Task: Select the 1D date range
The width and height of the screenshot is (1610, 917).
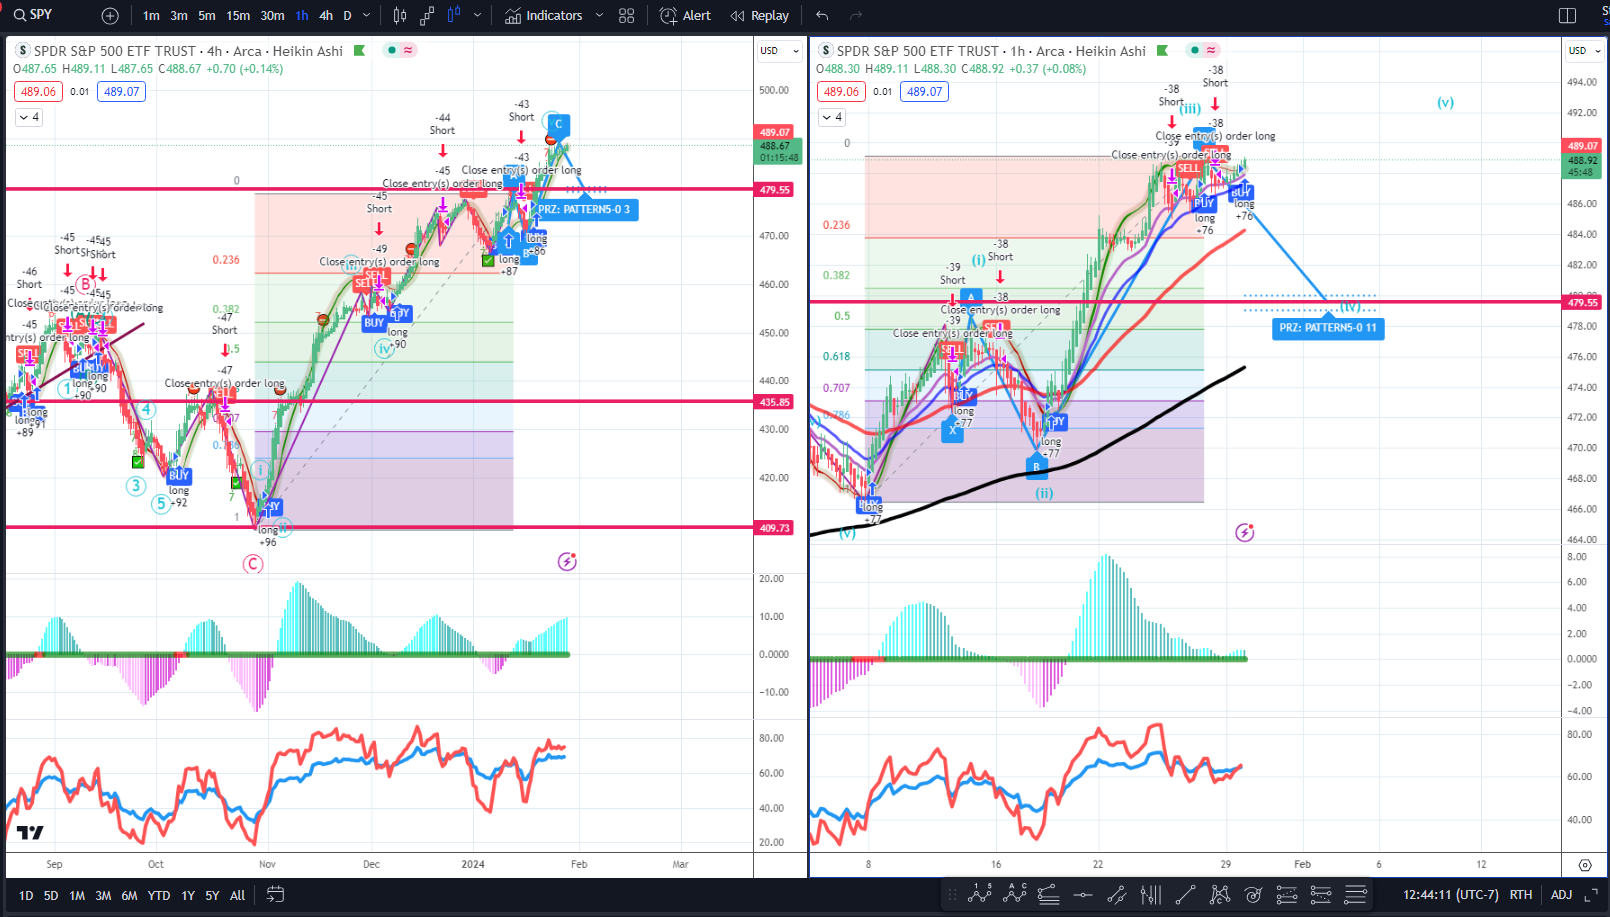Action: click(x=26, y=895)
